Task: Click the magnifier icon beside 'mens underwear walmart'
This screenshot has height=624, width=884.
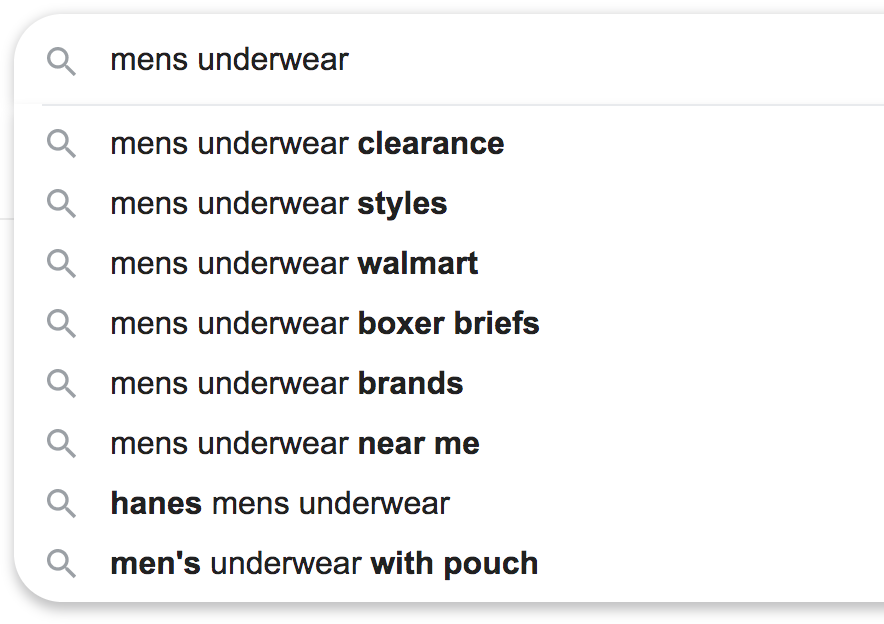Action: (61, 264)
